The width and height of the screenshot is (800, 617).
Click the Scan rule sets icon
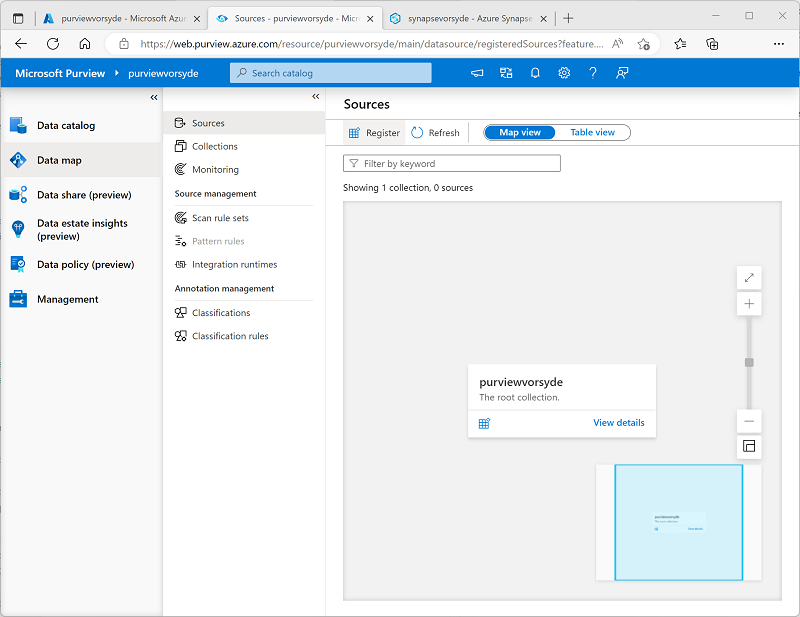pos(180,218)
